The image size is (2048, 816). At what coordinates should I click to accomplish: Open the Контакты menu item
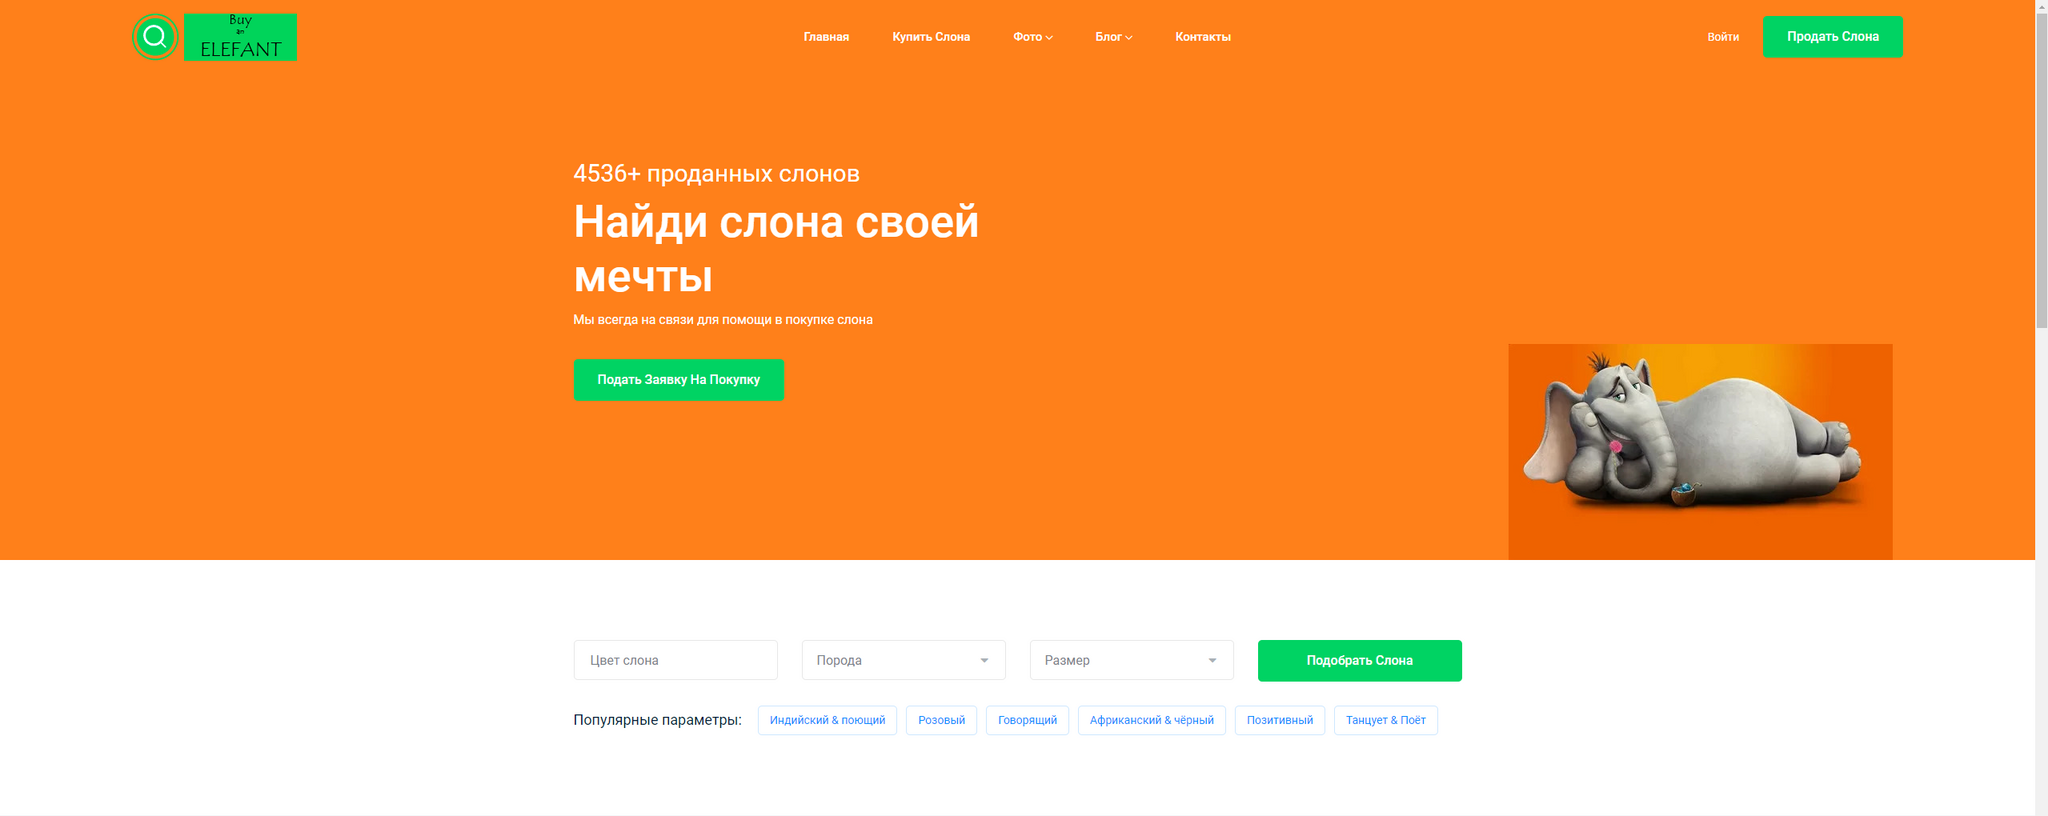[1203, 37]
